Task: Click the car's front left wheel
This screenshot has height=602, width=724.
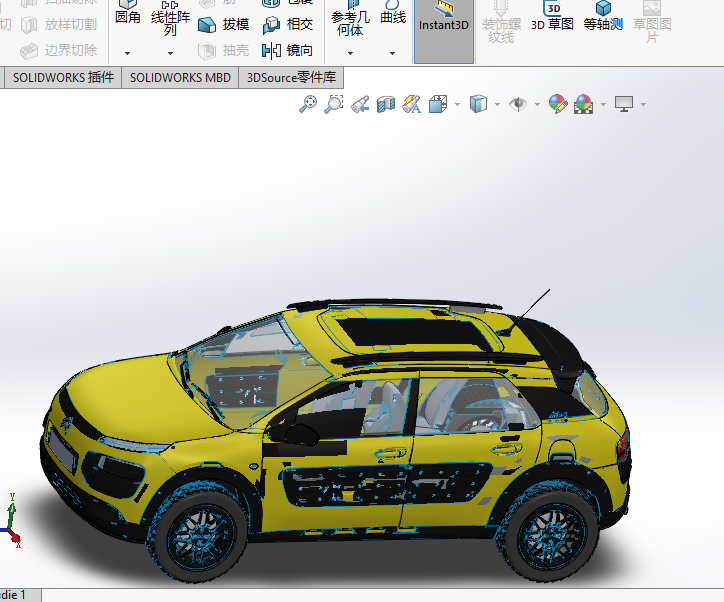Action: pyautogui.click(x=200, y=536)
